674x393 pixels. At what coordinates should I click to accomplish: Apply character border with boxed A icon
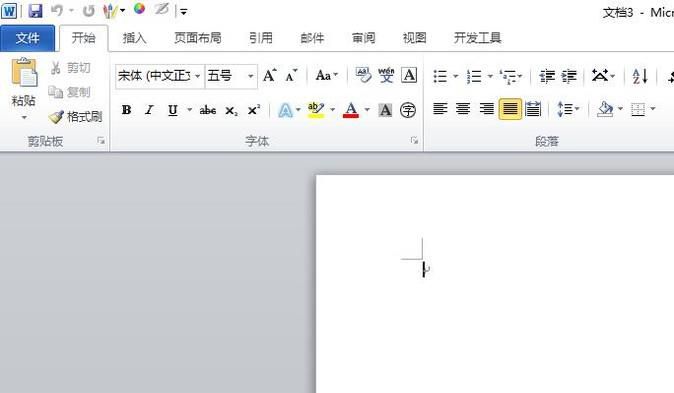tap(409, 75)
